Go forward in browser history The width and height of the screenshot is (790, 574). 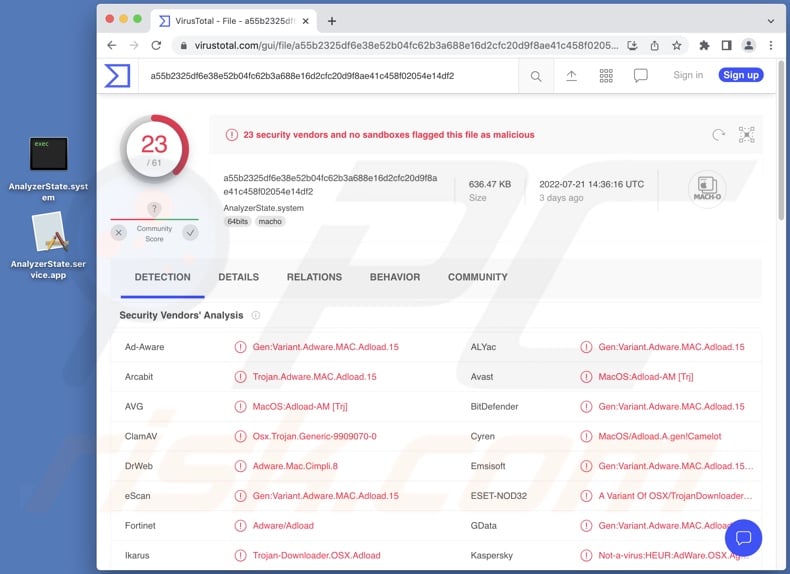click(x=134, y=45)
